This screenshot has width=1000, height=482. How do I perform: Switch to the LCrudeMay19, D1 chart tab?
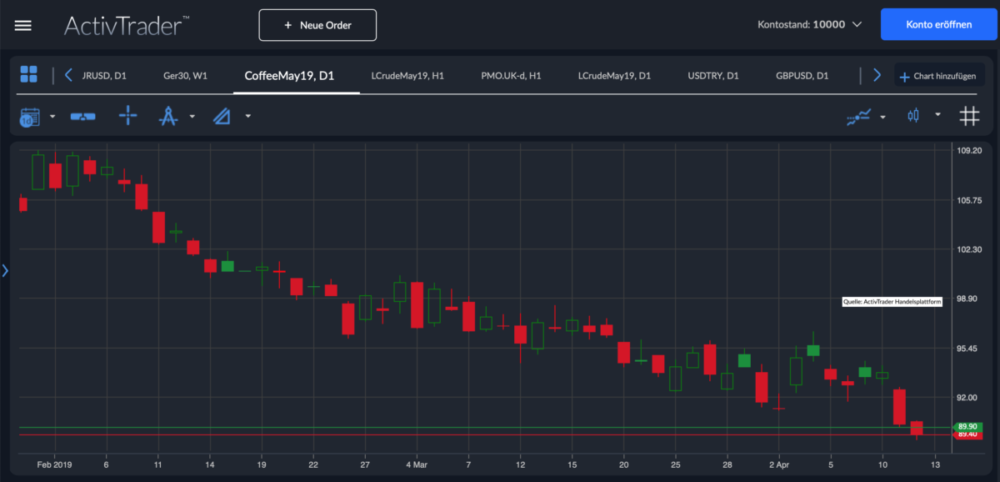point(614,76)
